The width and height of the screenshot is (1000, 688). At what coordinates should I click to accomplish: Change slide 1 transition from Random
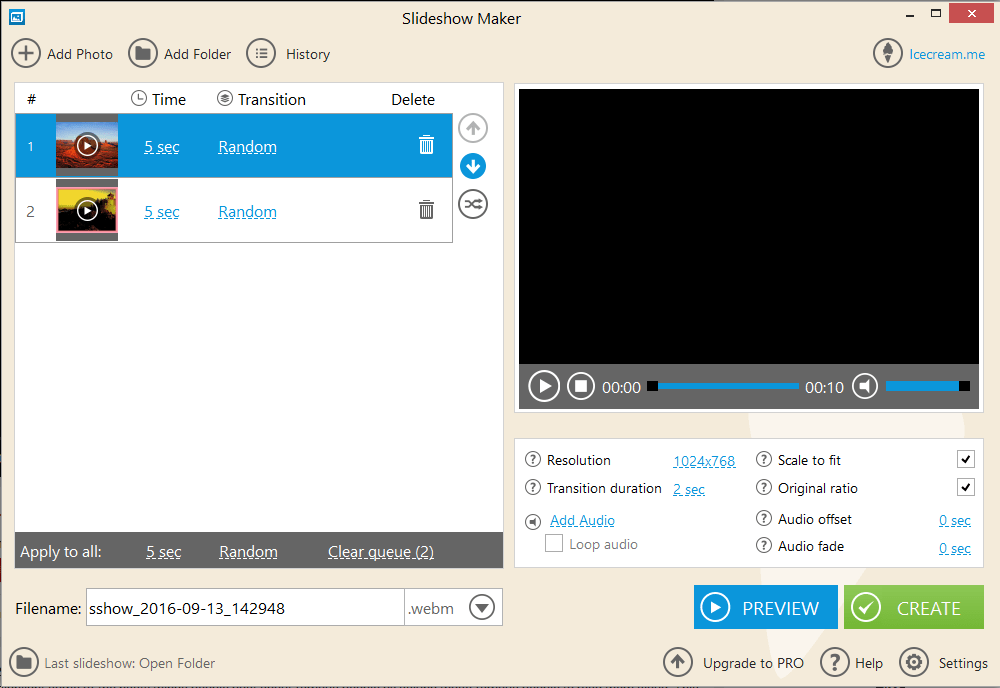247,146
